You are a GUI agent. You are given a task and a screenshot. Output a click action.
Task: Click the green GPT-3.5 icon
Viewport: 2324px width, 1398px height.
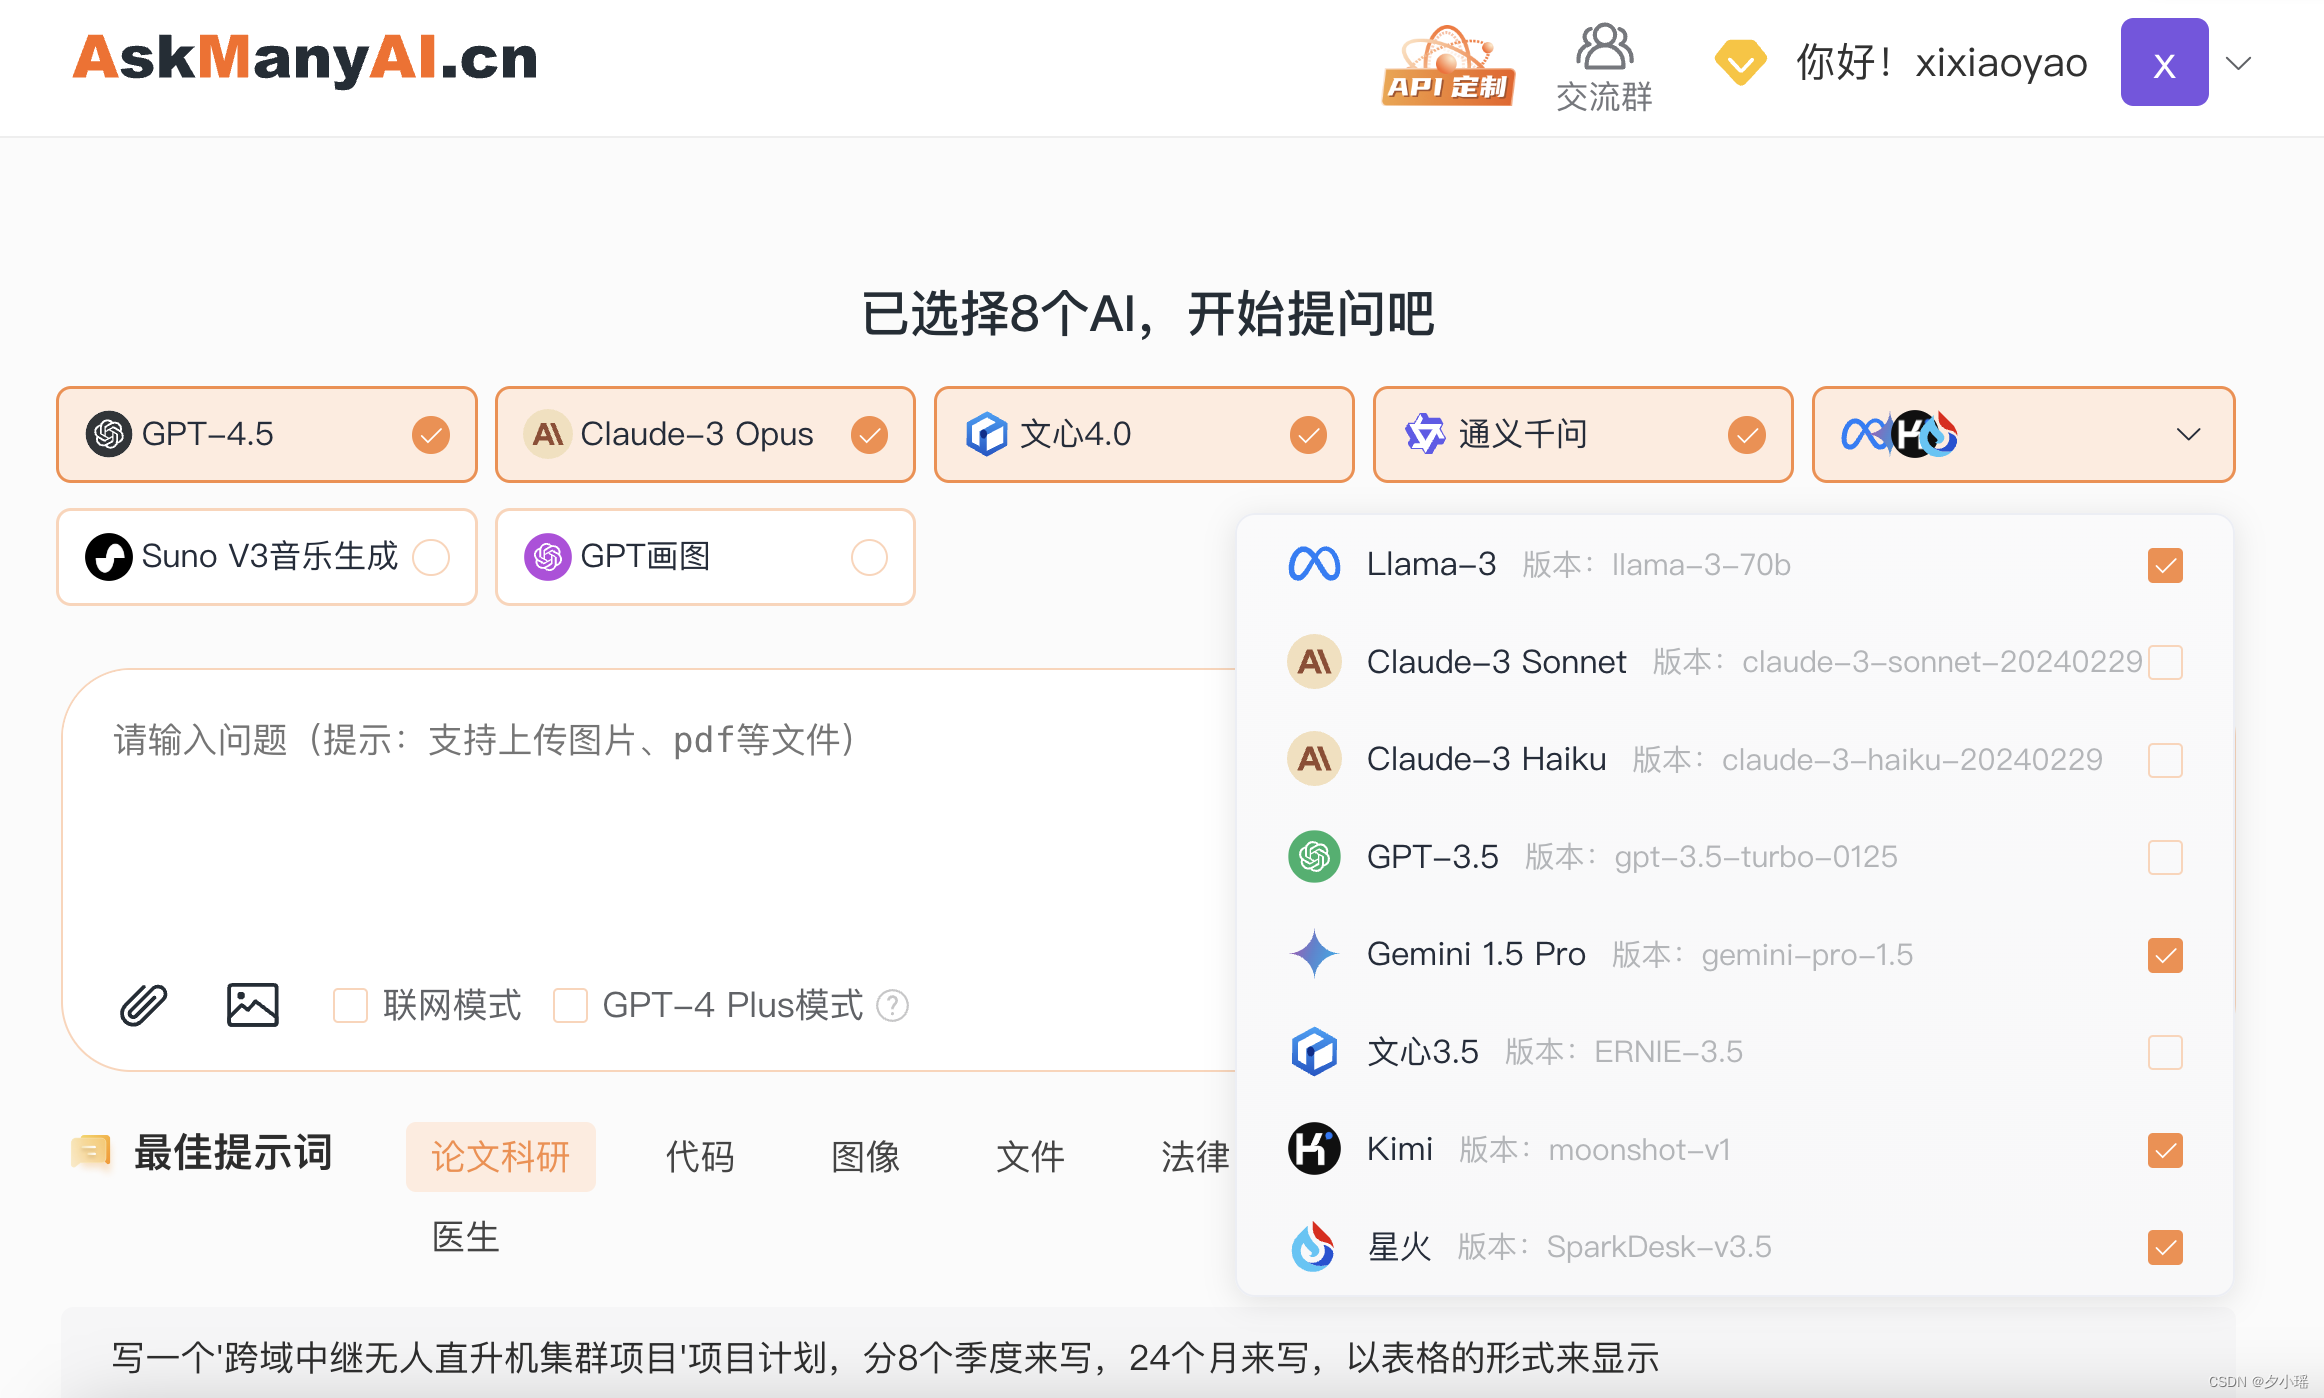point(1314,857)
